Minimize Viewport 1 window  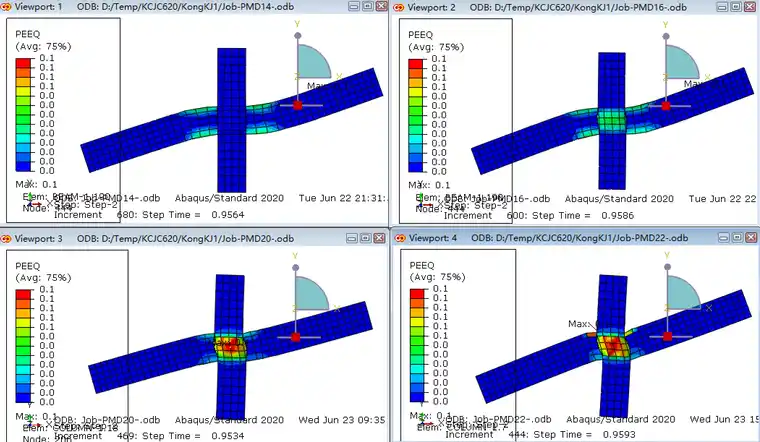pyautogui.click(x=350, y=8)
